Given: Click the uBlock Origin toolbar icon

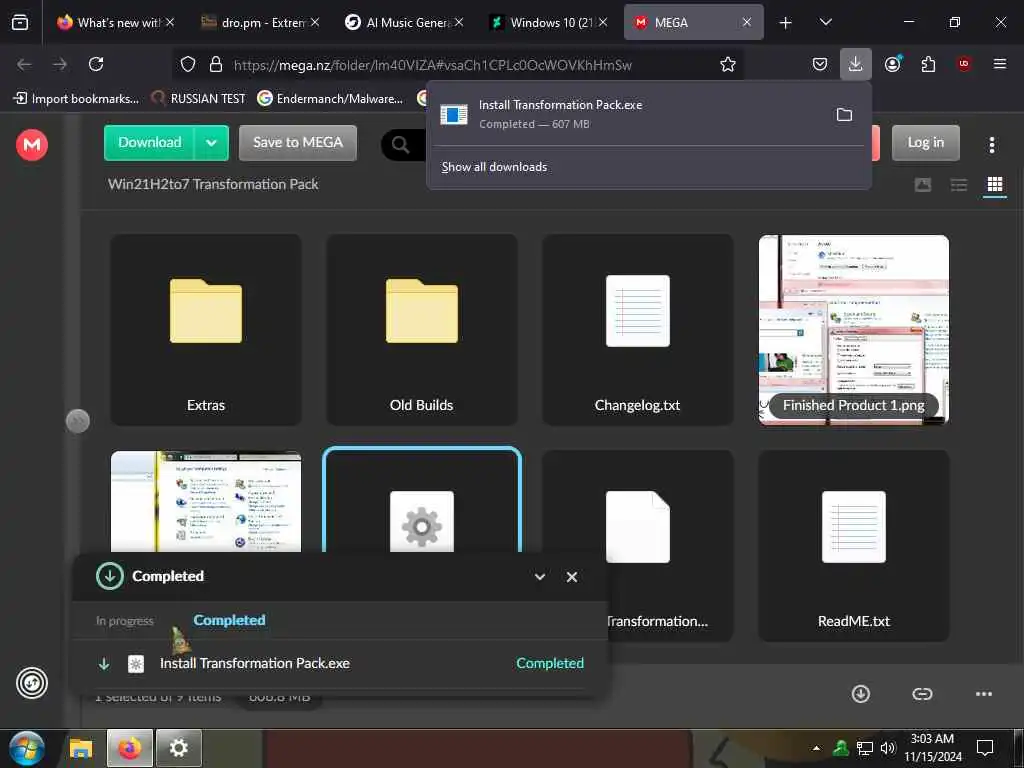Looking at the screenshot, I should (x=964, y=63).
